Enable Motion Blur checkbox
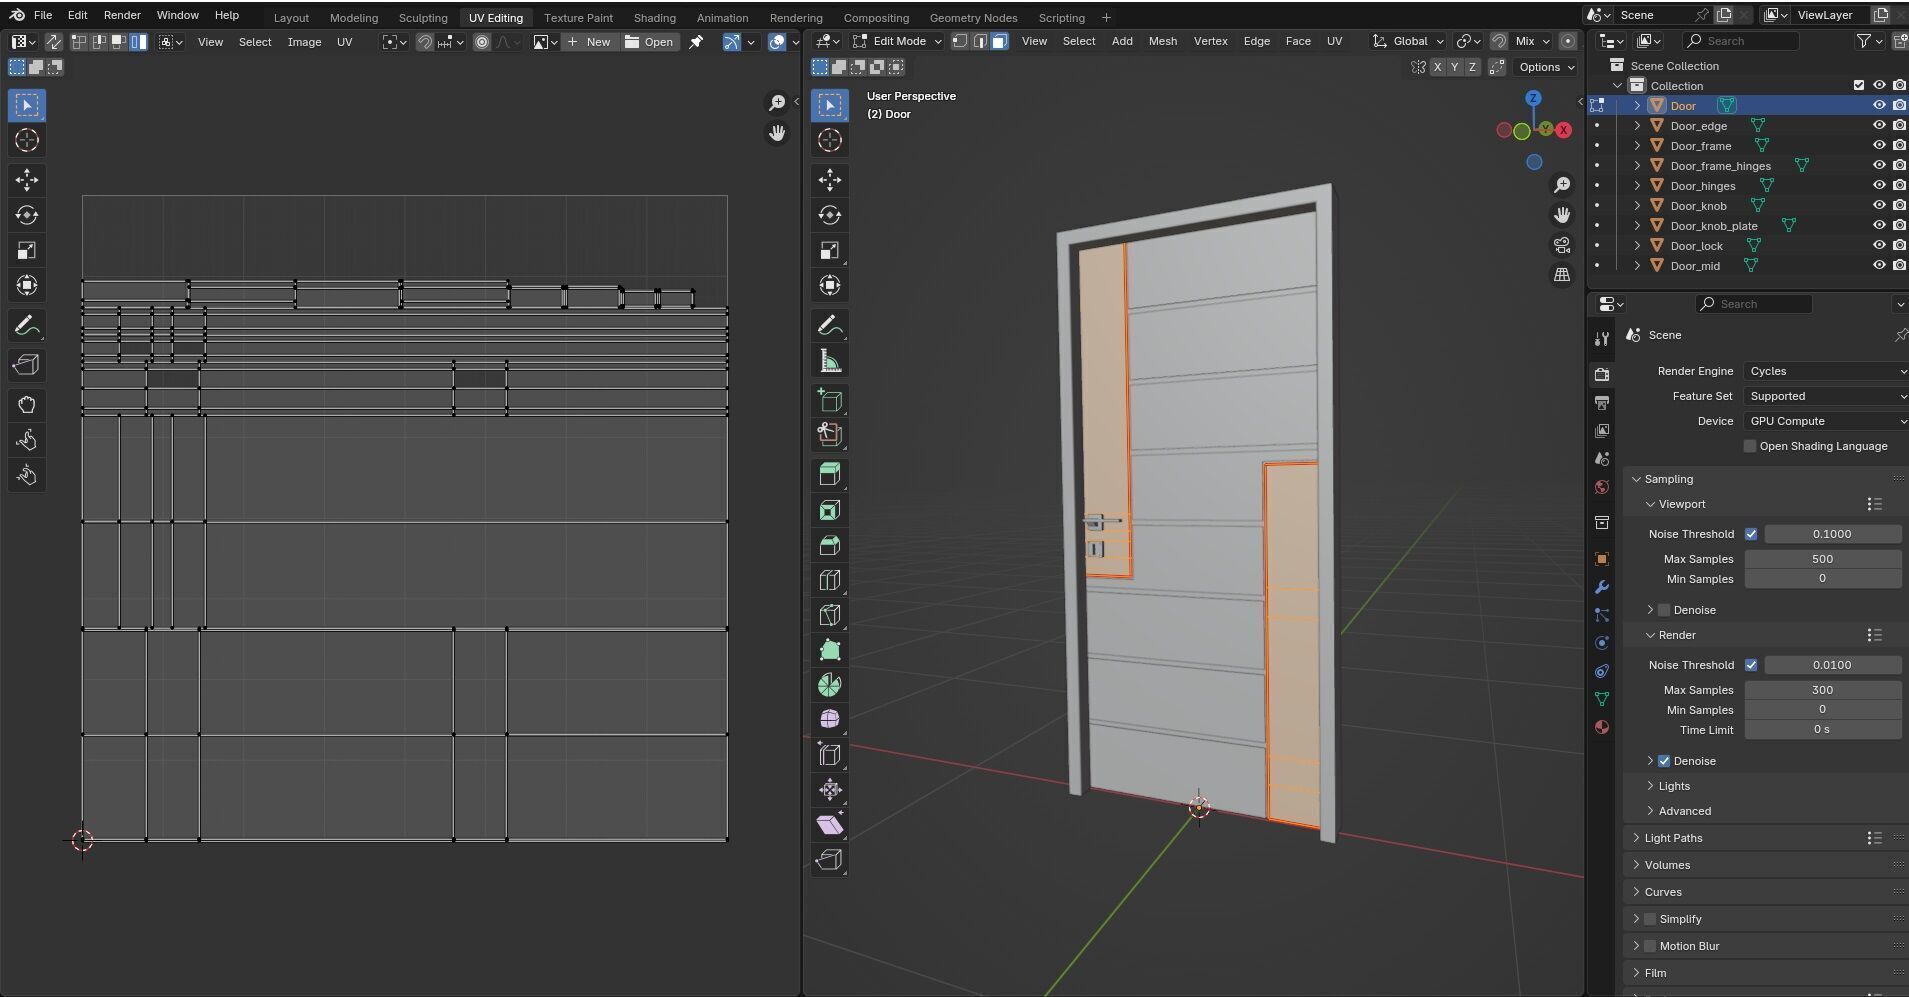Image resolution: width=1909 pixels, height=997 pixels. click(1650, 946)
